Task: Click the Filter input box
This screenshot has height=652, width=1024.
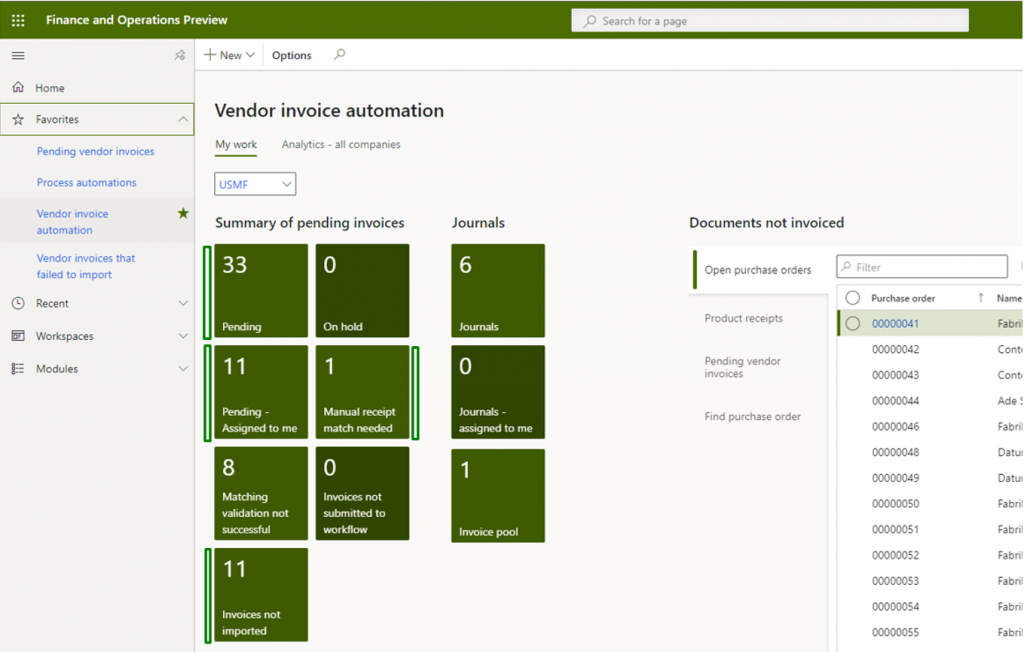Action: (x=921, y=267)
